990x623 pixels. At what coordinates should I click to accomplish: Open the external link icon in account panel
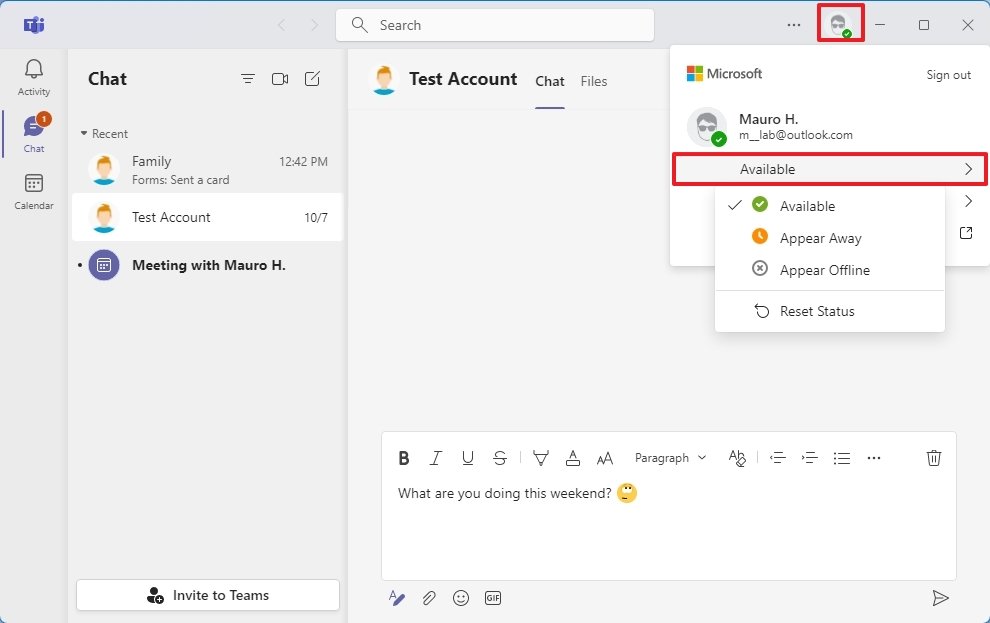point(966,233)
